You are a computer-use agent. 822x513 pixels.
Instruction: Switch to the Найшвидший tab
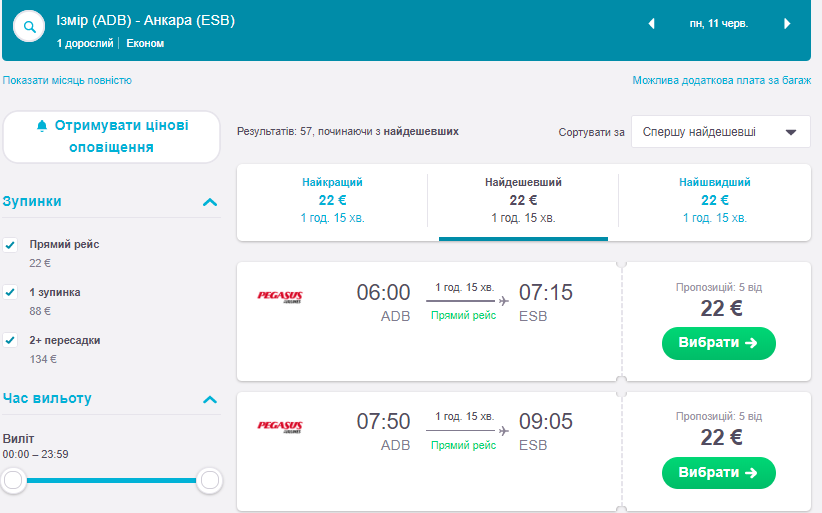[x=714, y=200]
